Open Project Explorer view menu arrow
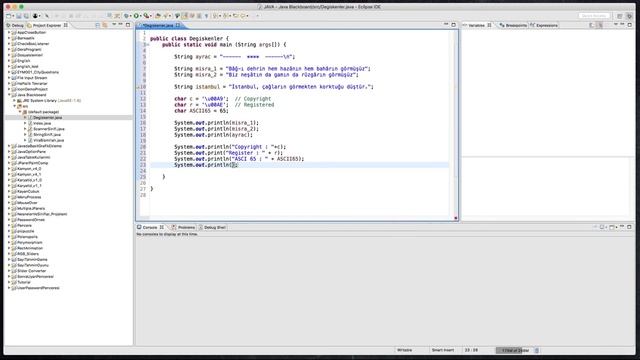640x360 pixels. 114,25
